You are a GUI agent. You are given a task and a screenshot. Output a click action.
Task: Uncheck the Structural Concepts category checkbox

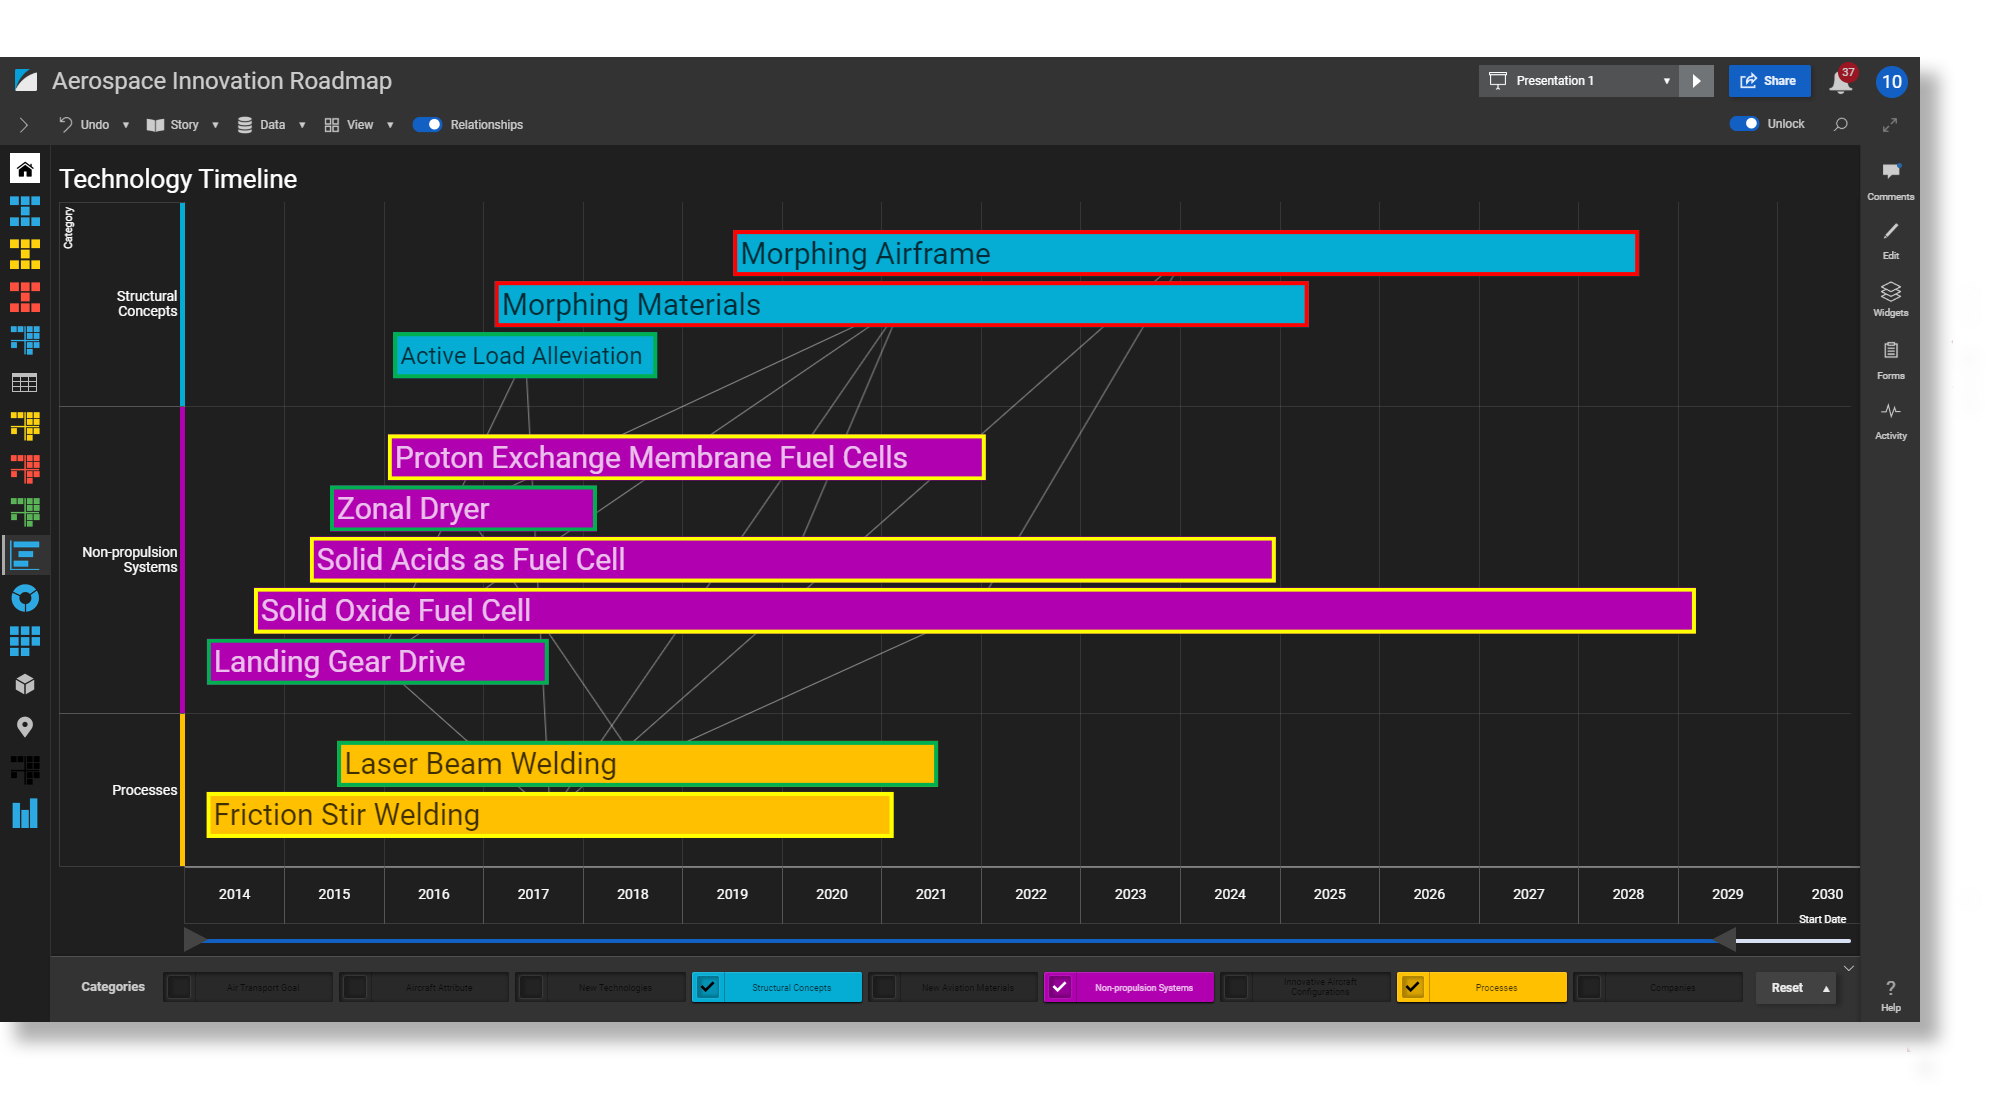[x=708, y=987]
